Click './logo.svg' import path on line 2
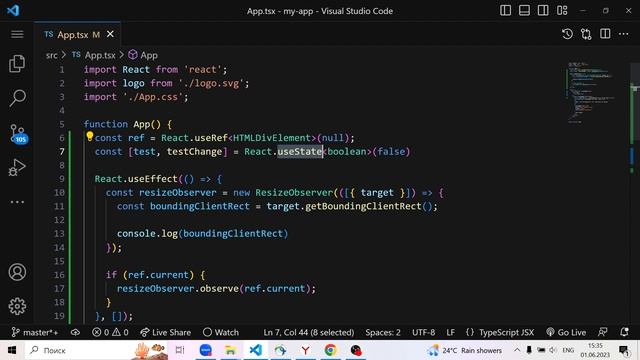 (x=211, y=83)
